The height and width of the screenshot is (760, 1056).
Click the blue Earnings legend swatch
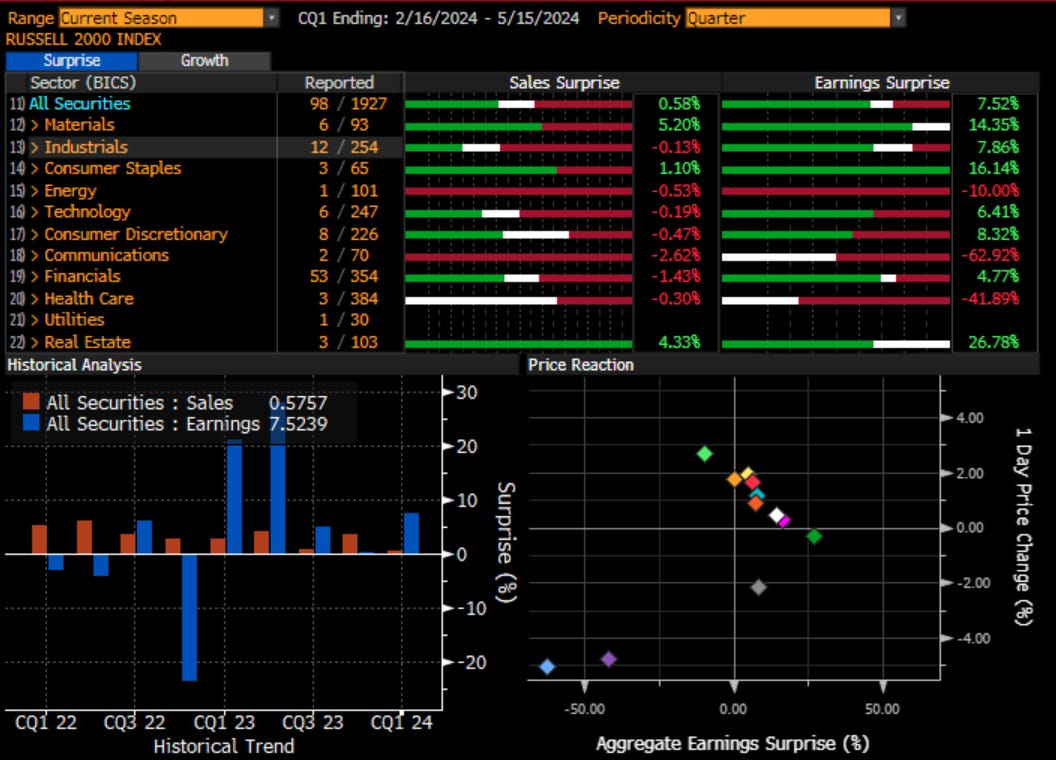point(31,423)
